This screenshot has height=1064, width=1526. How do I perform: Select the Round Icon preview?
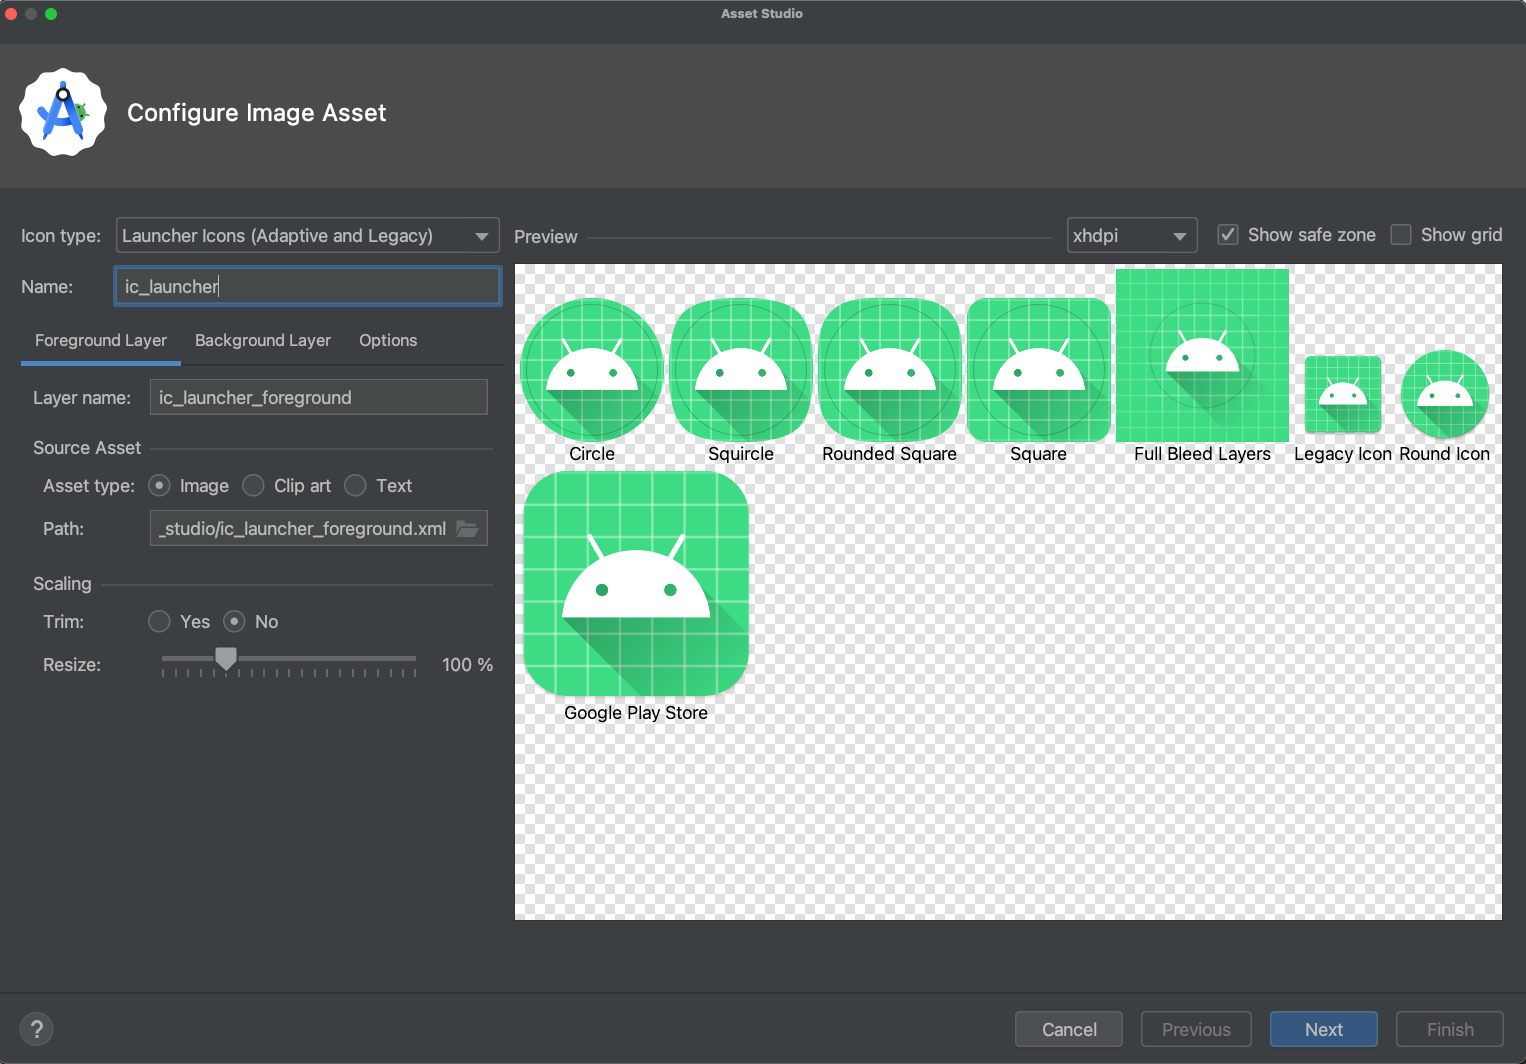coord(1445,394)
